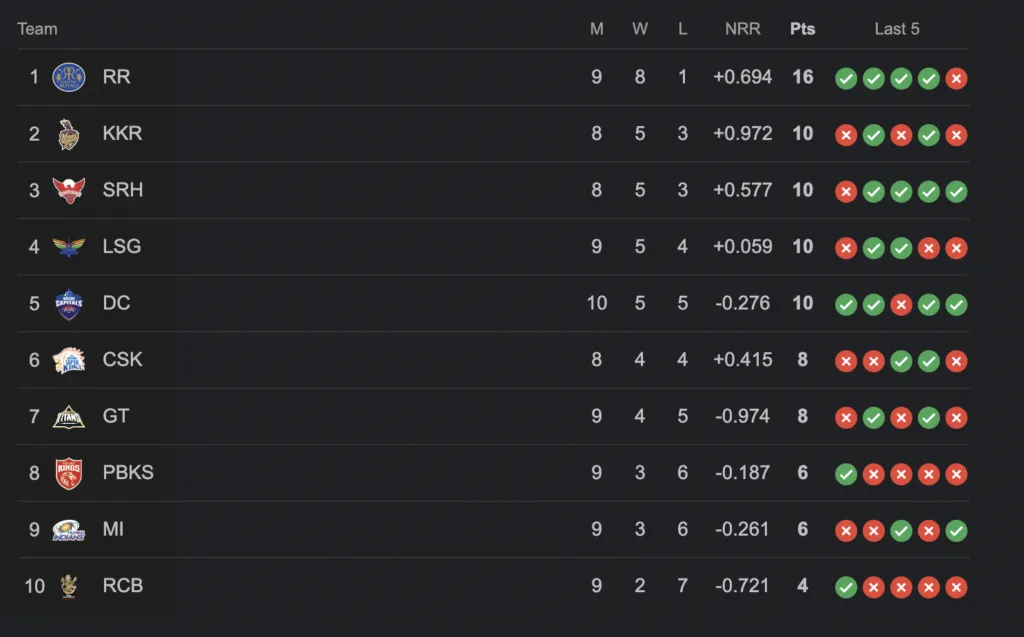Click the Rajasthan Royals team logo
This screenshot has width=1024, height=637.
coord(69,77)
